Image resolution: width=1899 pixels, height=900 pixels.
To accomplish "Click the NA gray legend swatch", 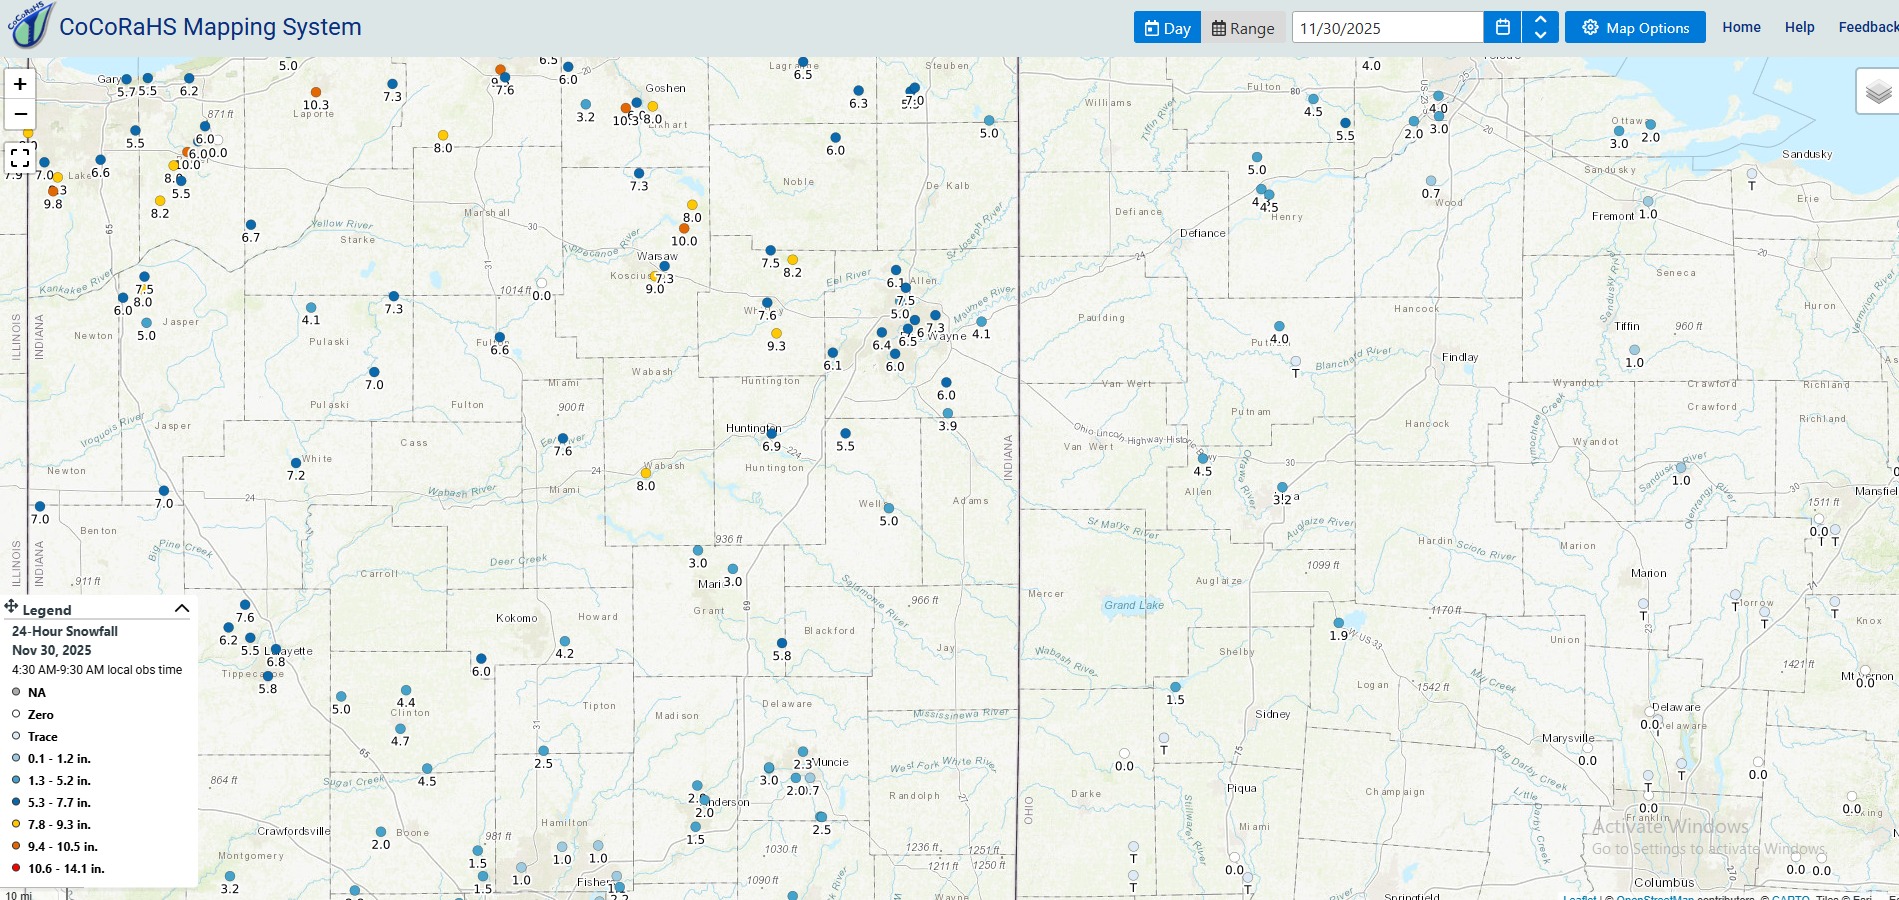I will [16, 692].
